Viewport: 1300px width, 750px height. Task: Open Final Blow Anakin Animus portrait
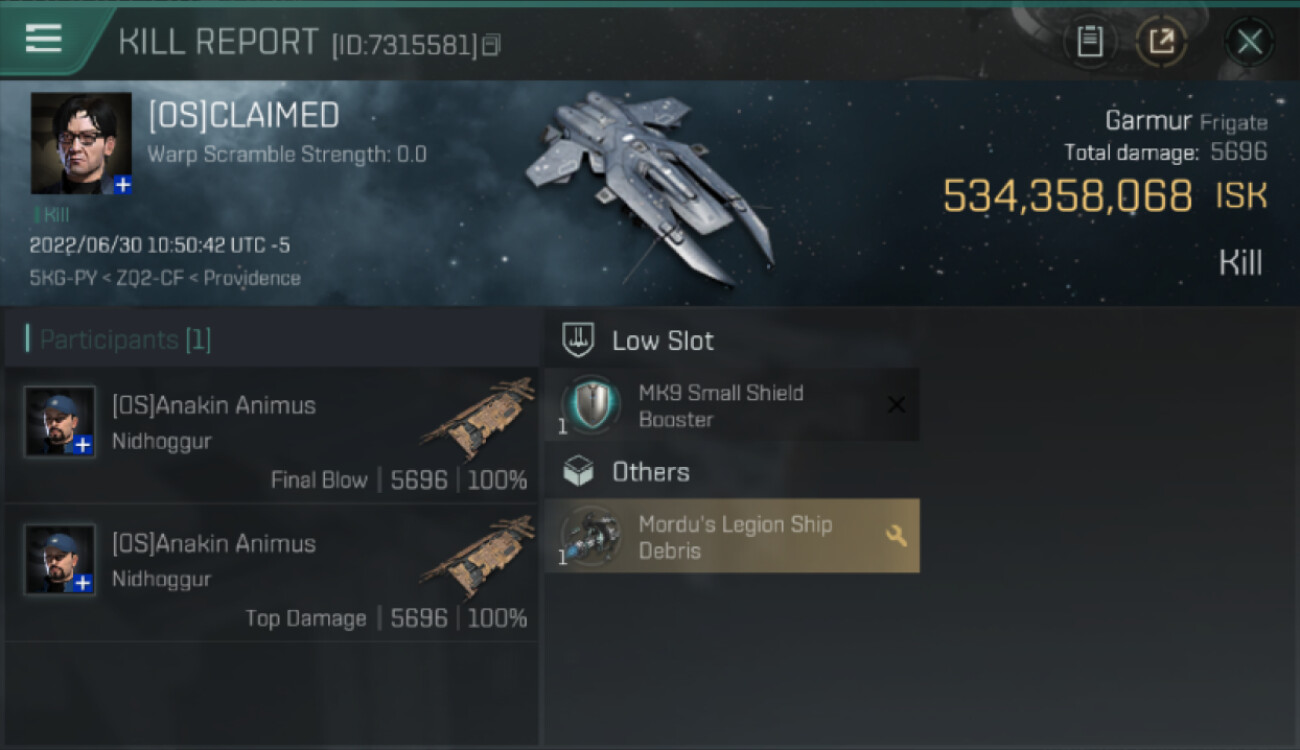(x=60, y=421)
